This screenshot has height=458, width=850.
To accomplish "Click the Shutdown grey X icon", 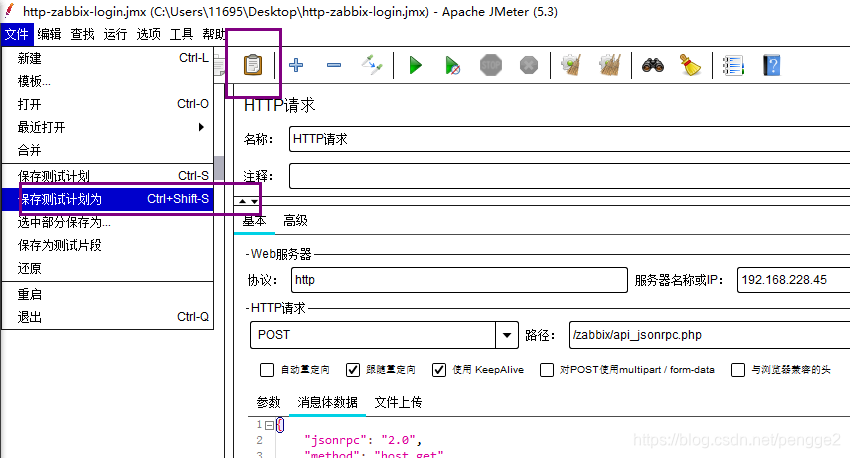I will point(529,66).
